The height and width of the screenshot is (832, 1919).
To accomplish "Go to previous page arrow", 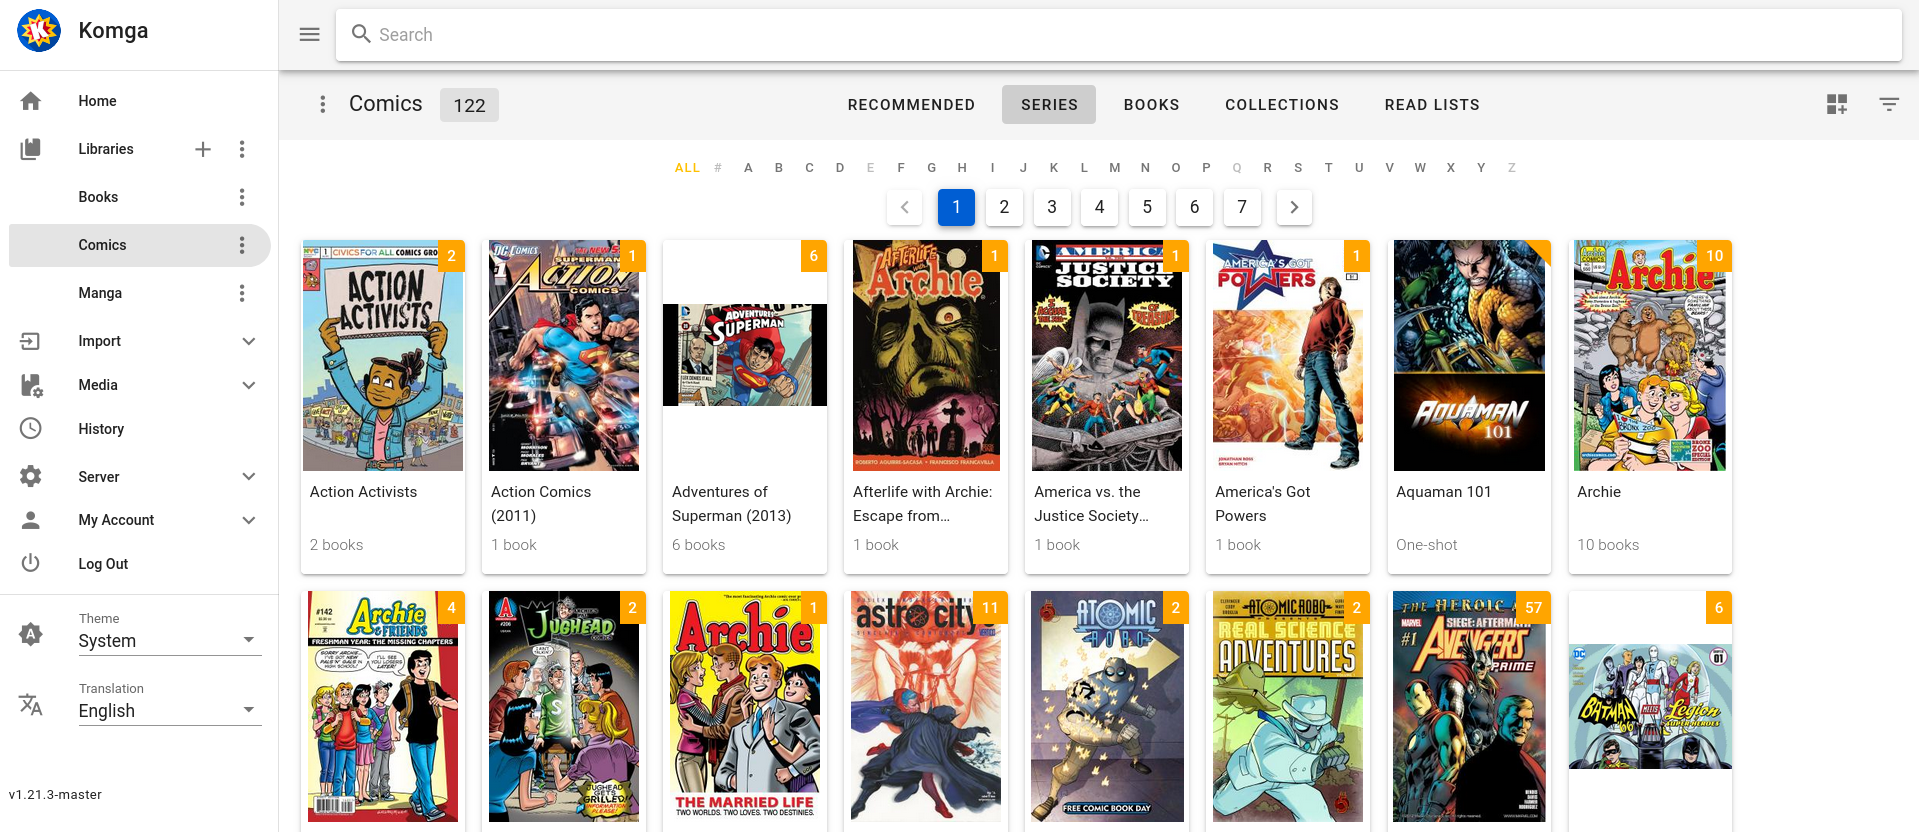I will coord(905,207).
